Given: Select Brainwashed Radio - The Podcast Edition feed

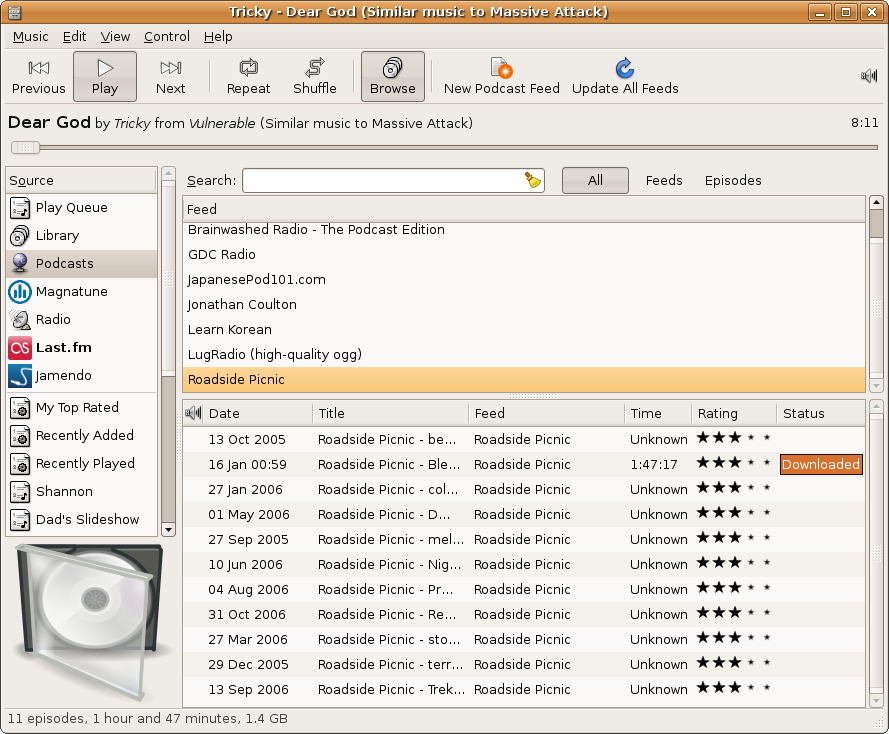Looking at the screenshot, I should point(524,230).
